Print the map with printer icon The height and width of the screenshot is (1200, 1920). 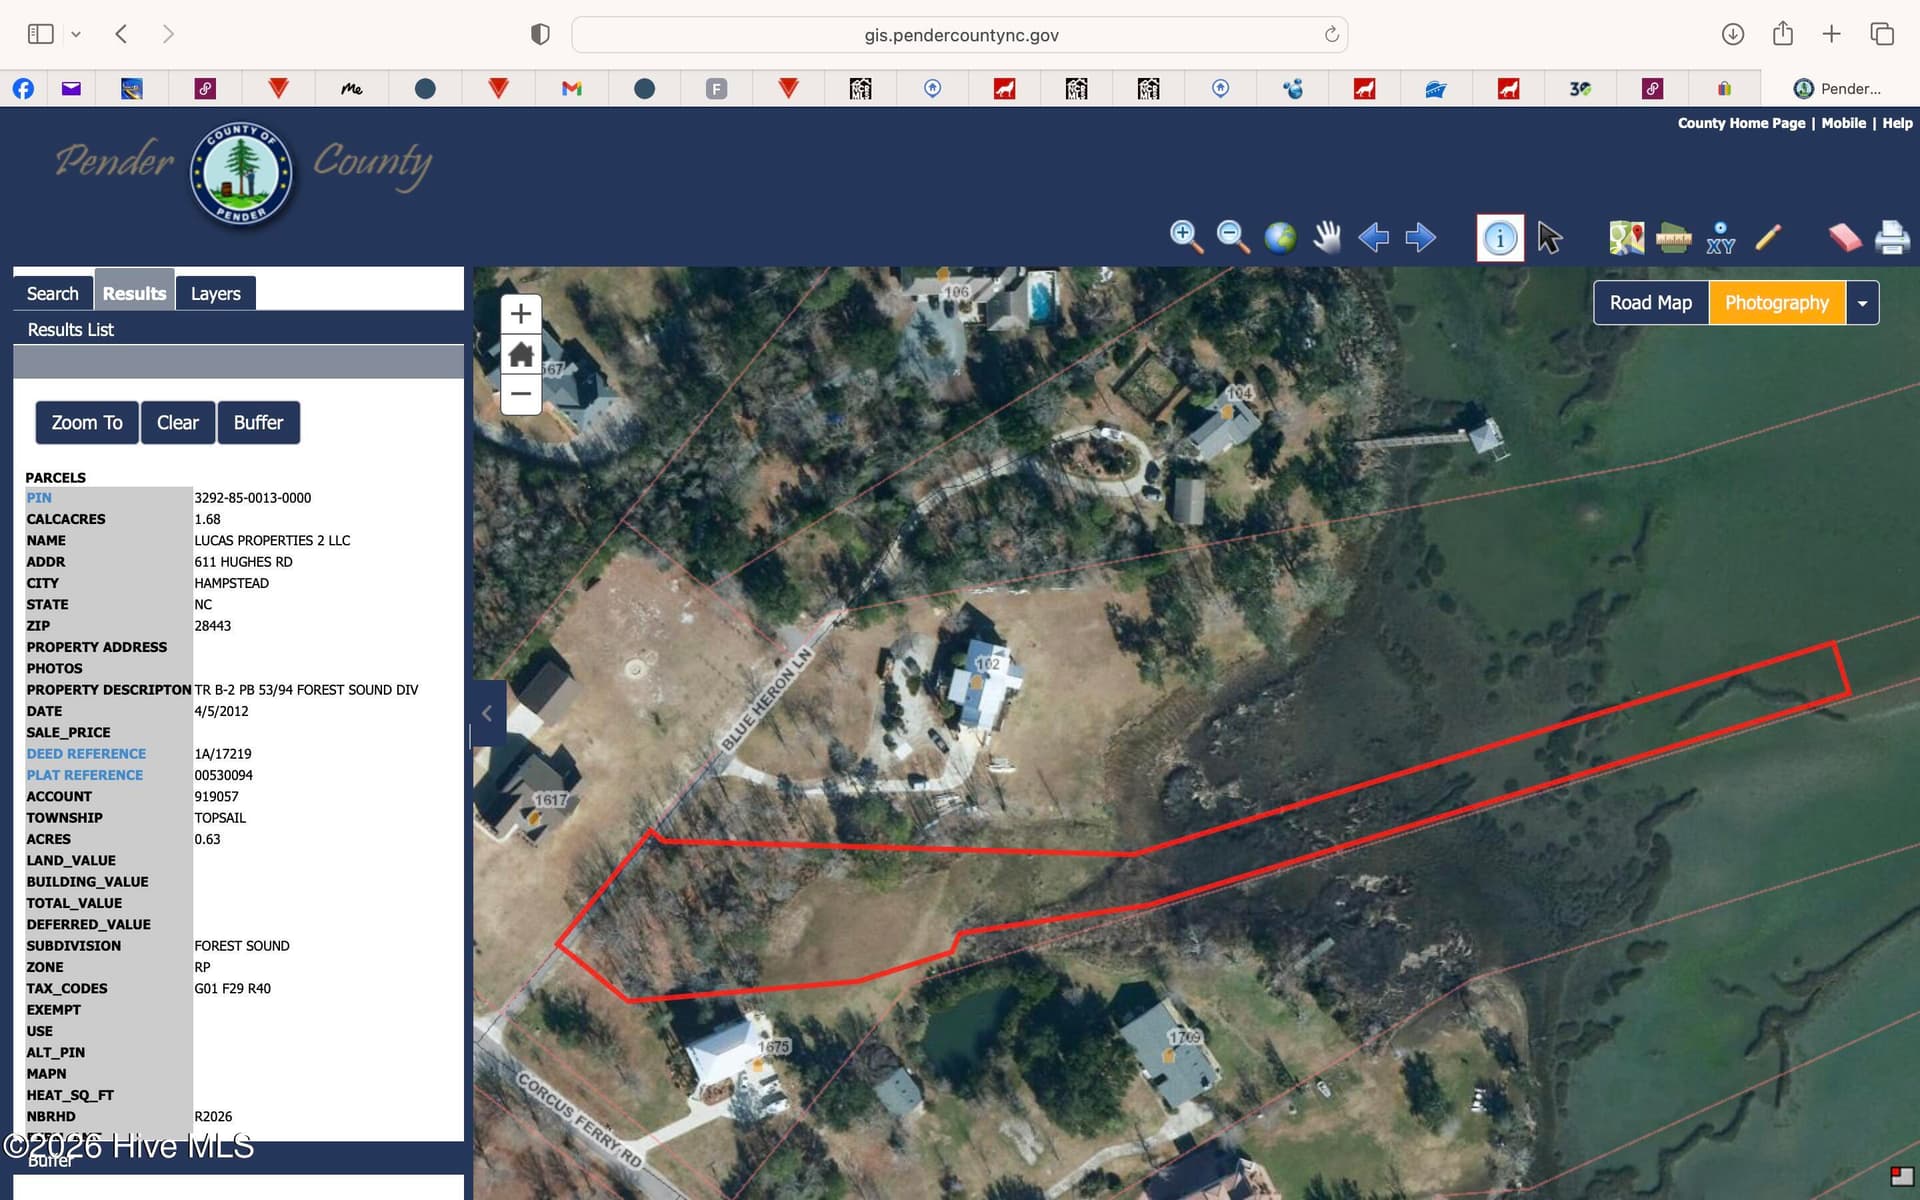(1892, 237)
